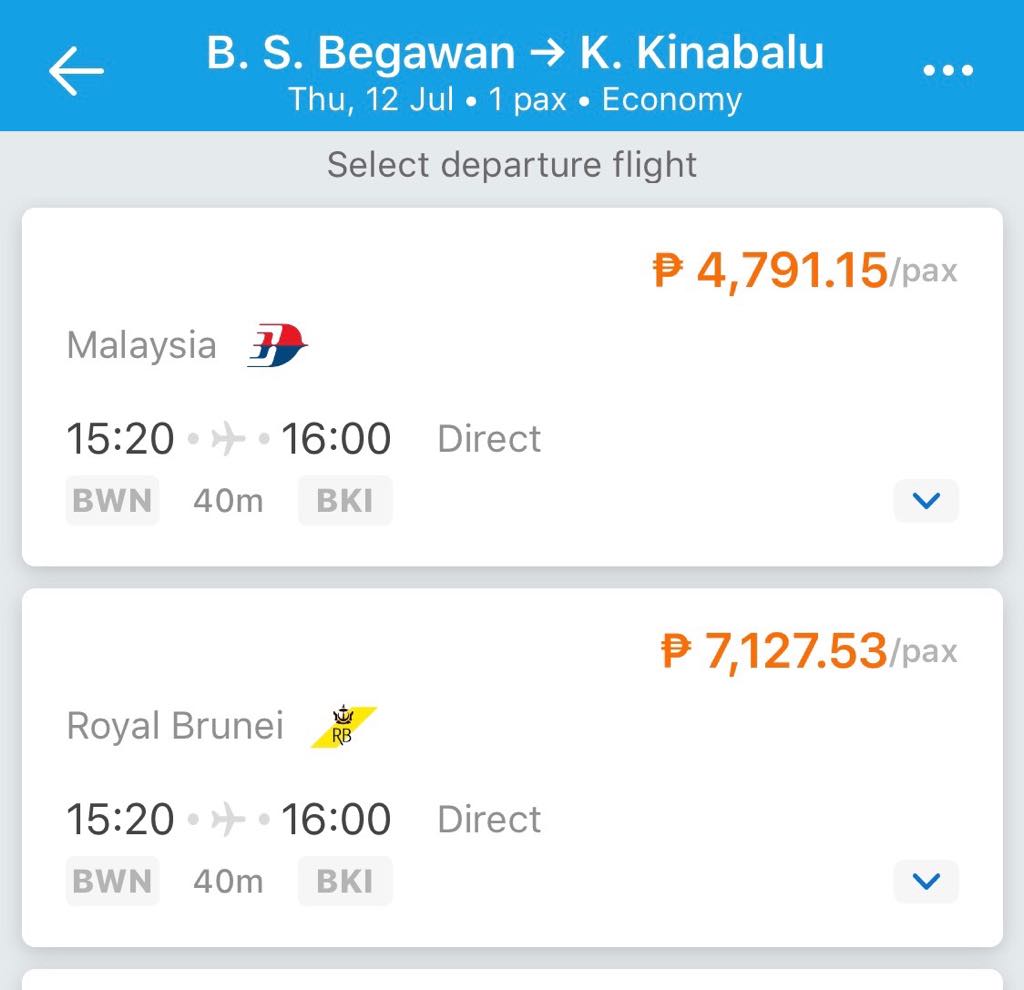
Task: Expand Royal Brunei flight details chevron
Action: click(926, 881)
